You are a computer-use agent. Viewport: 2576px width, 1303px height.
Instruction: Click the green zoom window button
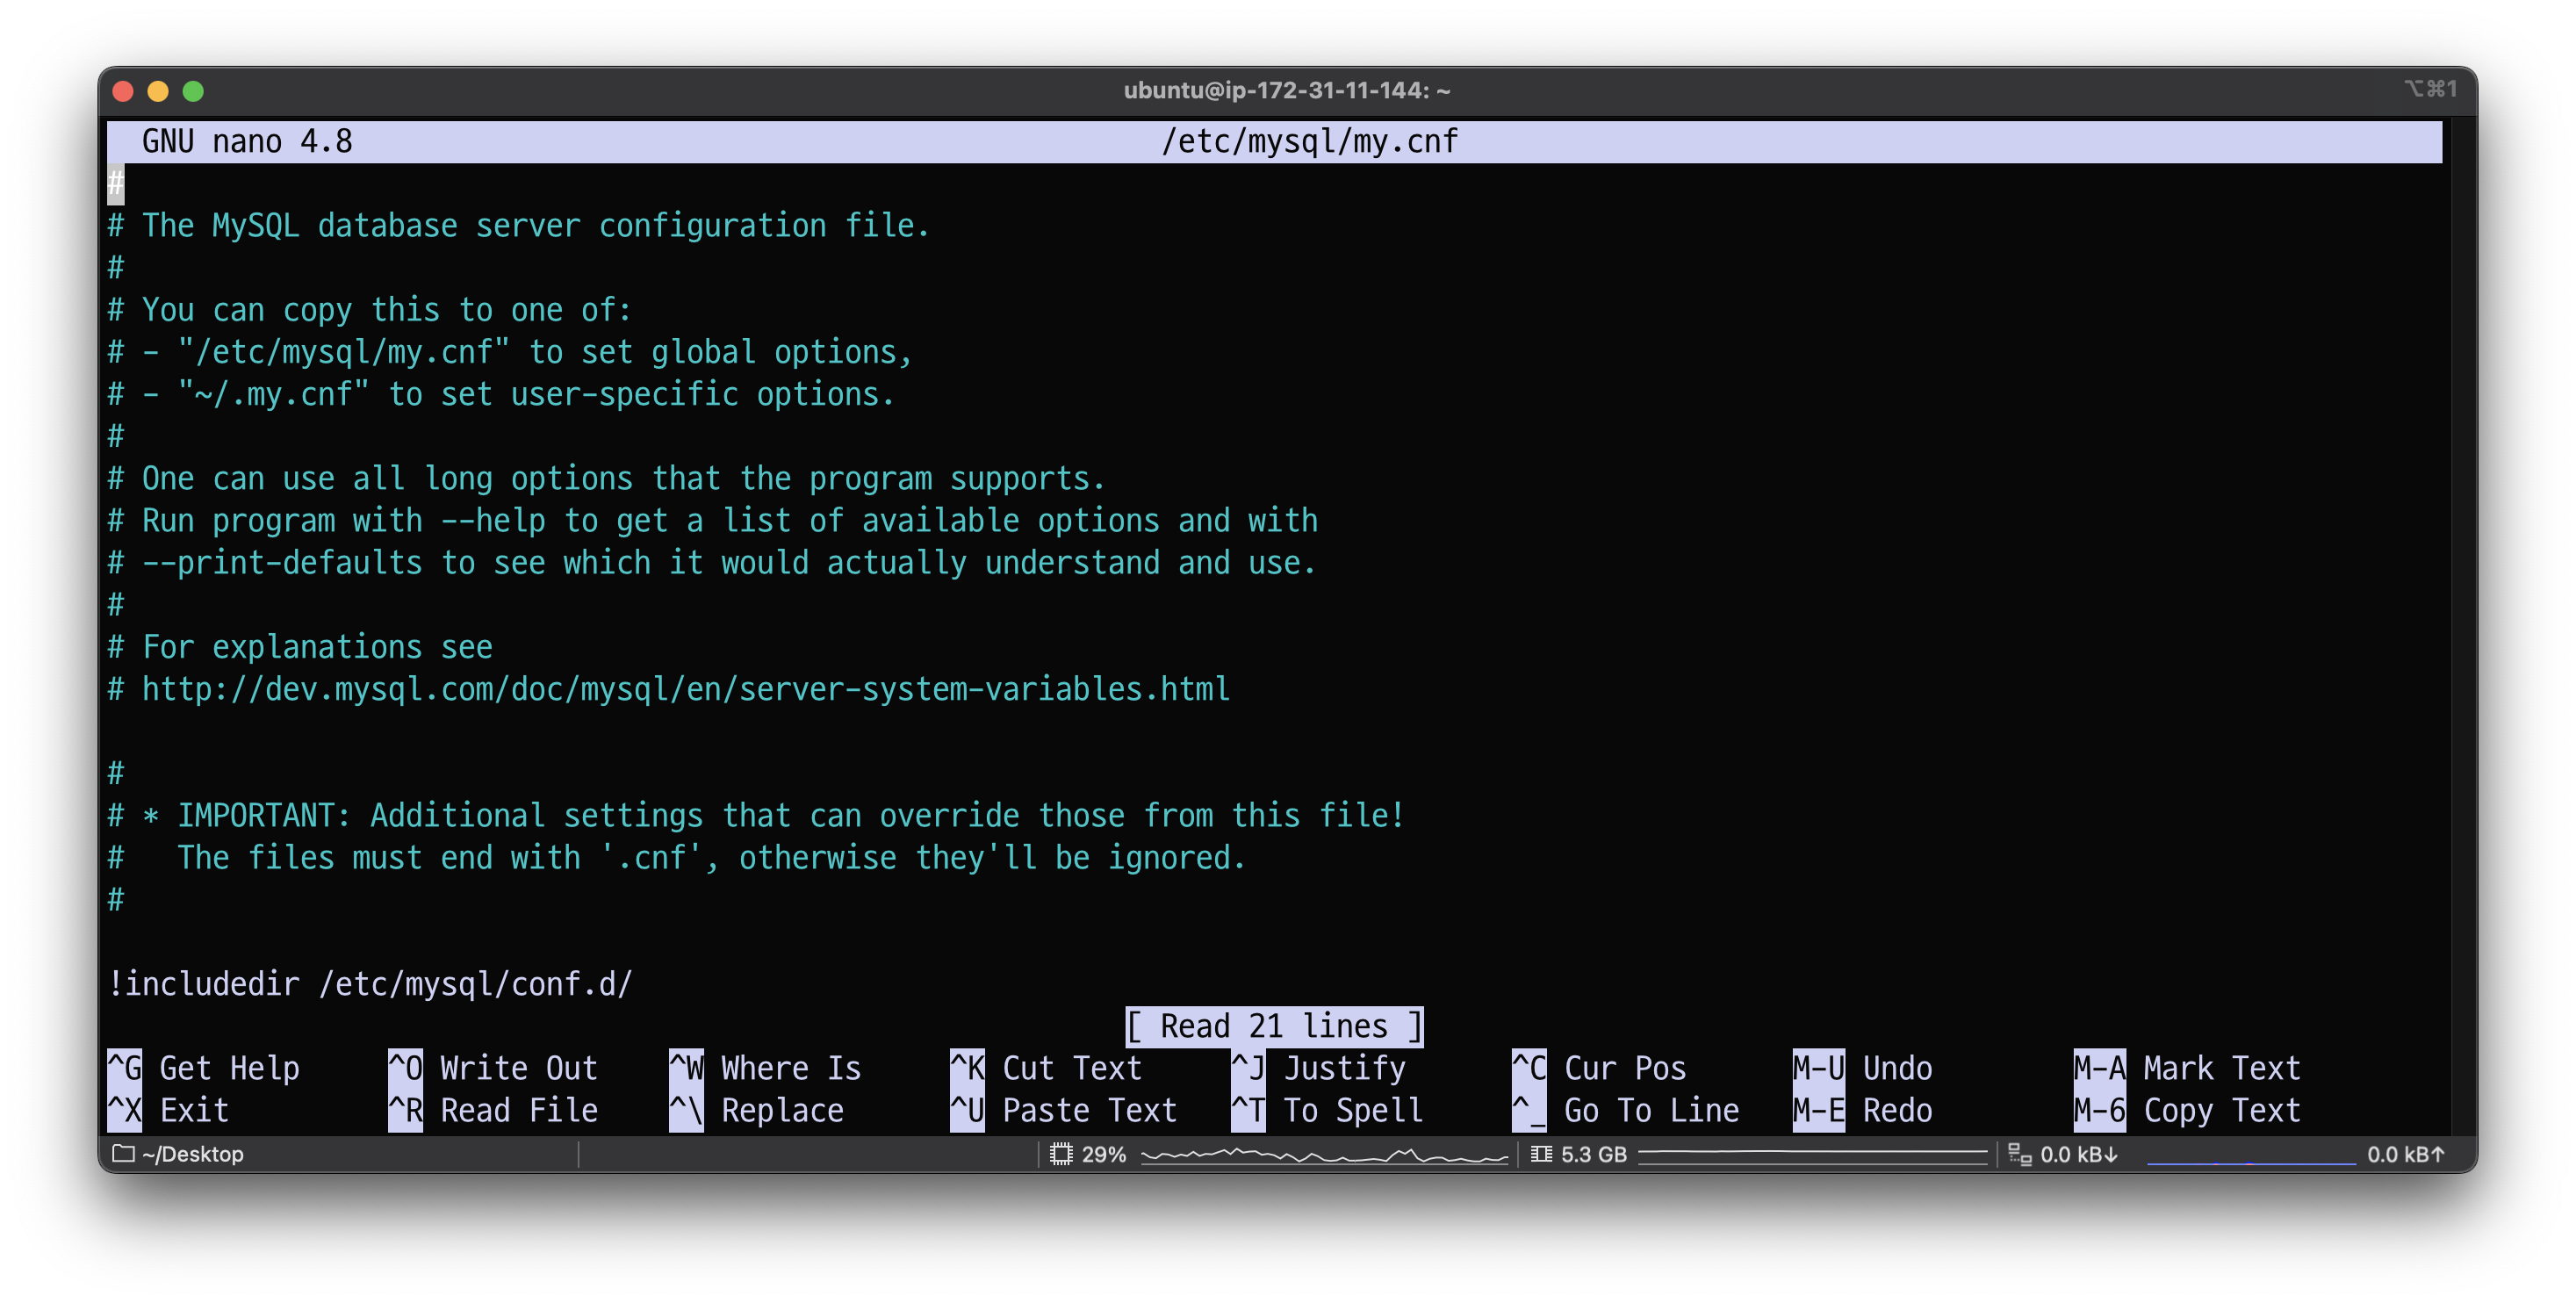[x=193, y=91]
